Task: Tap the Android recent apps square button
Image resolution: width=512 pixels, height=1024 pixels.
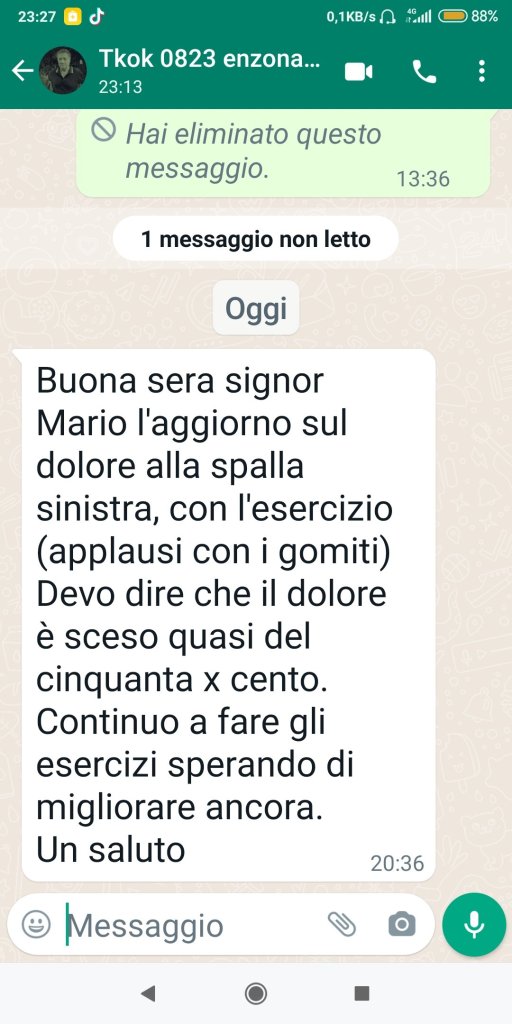Action: [362, 994]
